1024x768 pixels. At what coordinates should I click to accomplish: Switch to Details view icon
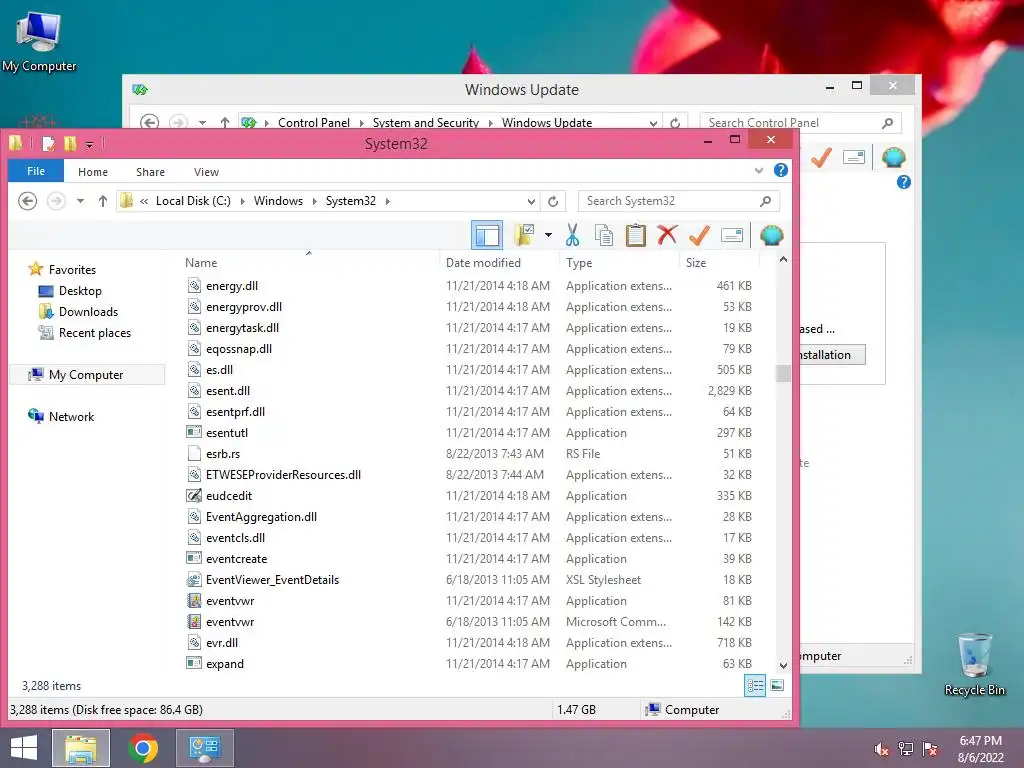pos(755,685)
